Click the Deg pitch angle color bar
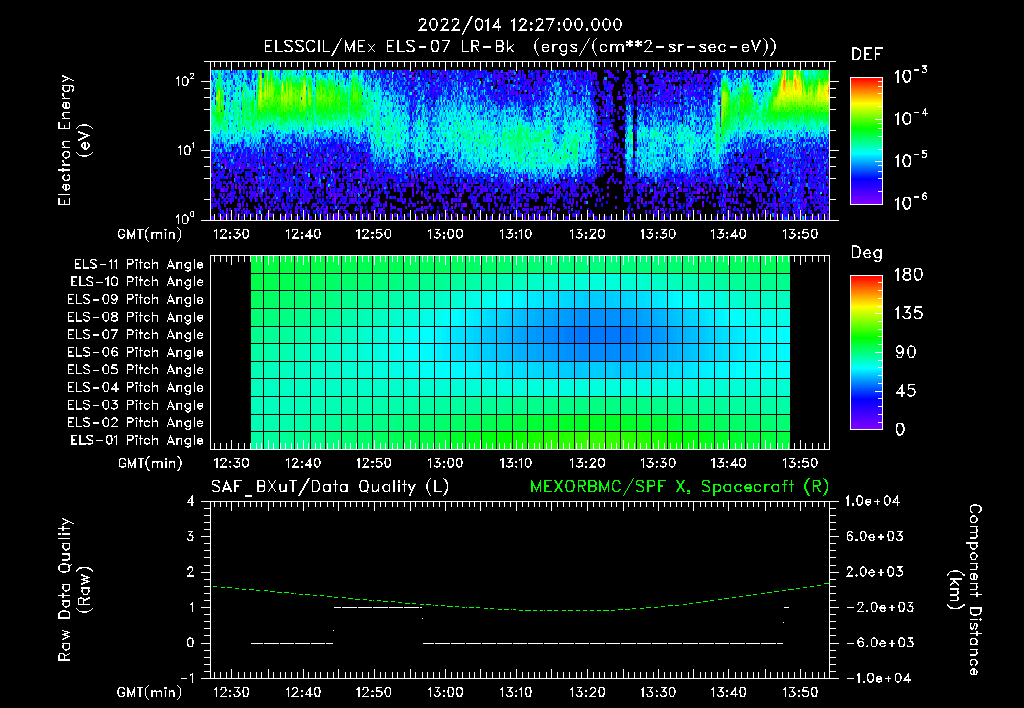 pyautogui.click(x=866, y=352)
